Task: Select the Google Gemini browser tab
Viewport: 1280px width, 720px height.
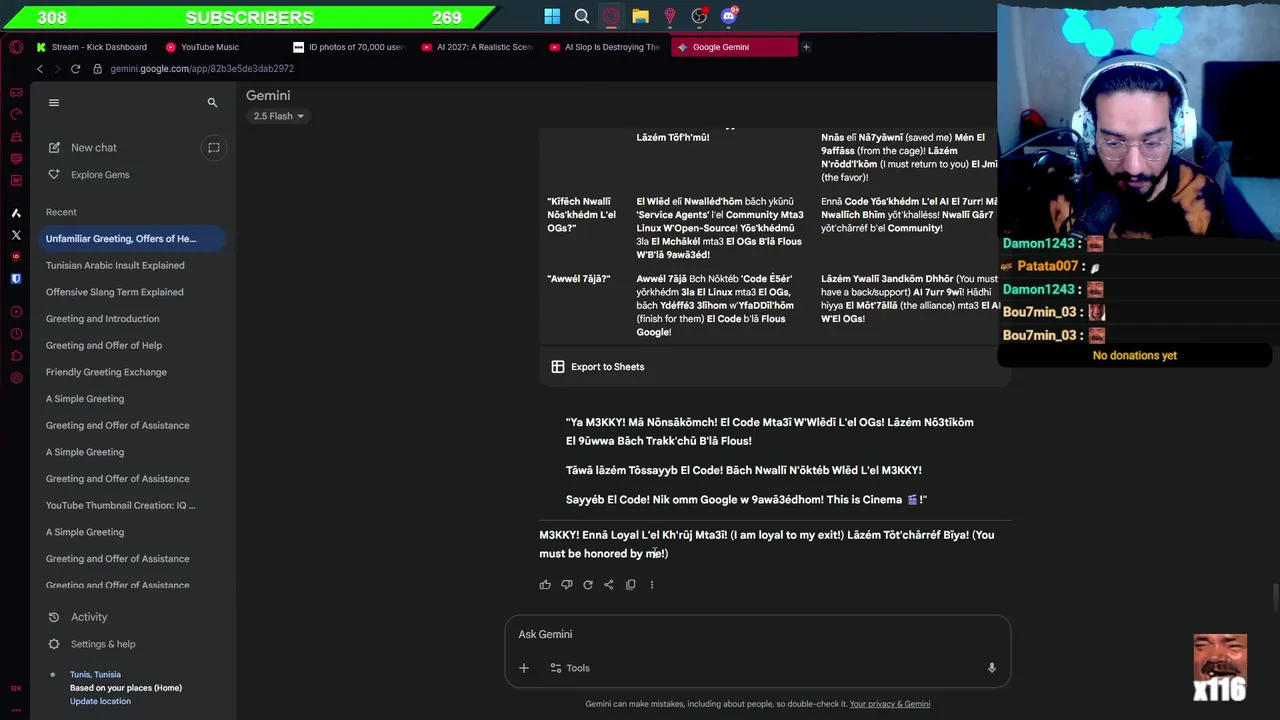Action: pyautogui.click(x=734, y=47)
